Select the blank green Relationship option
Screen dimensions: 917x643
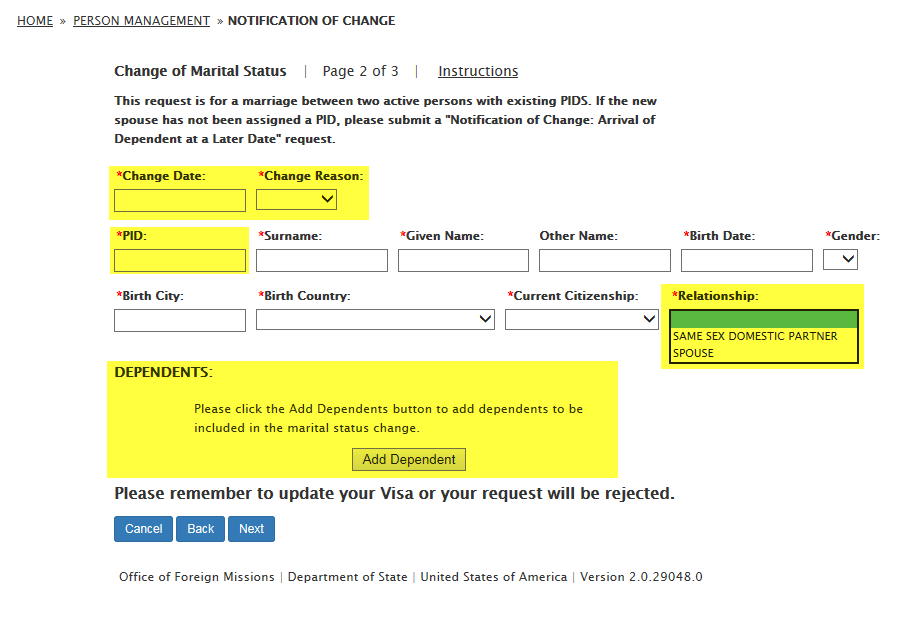(764, 320)
